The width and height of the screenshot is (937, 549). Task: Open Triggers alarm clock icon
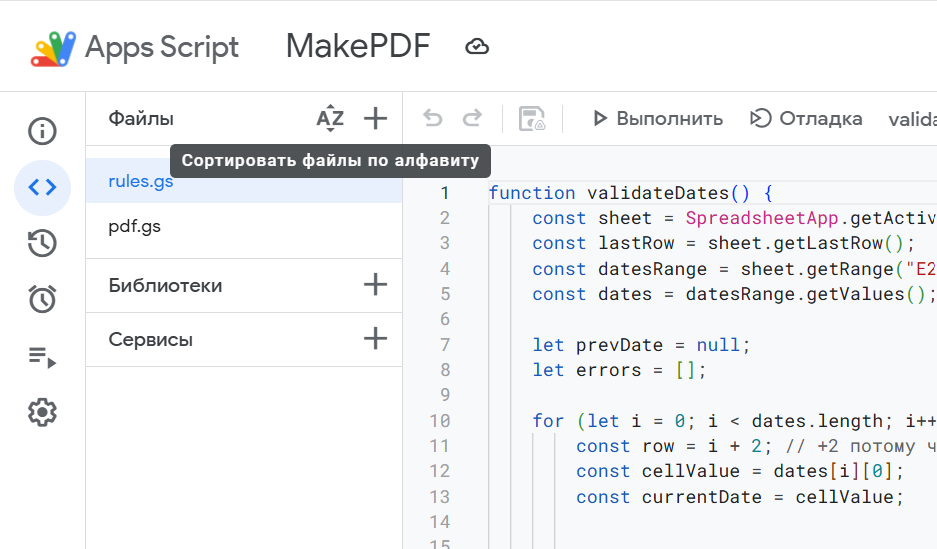coord(42,299)
